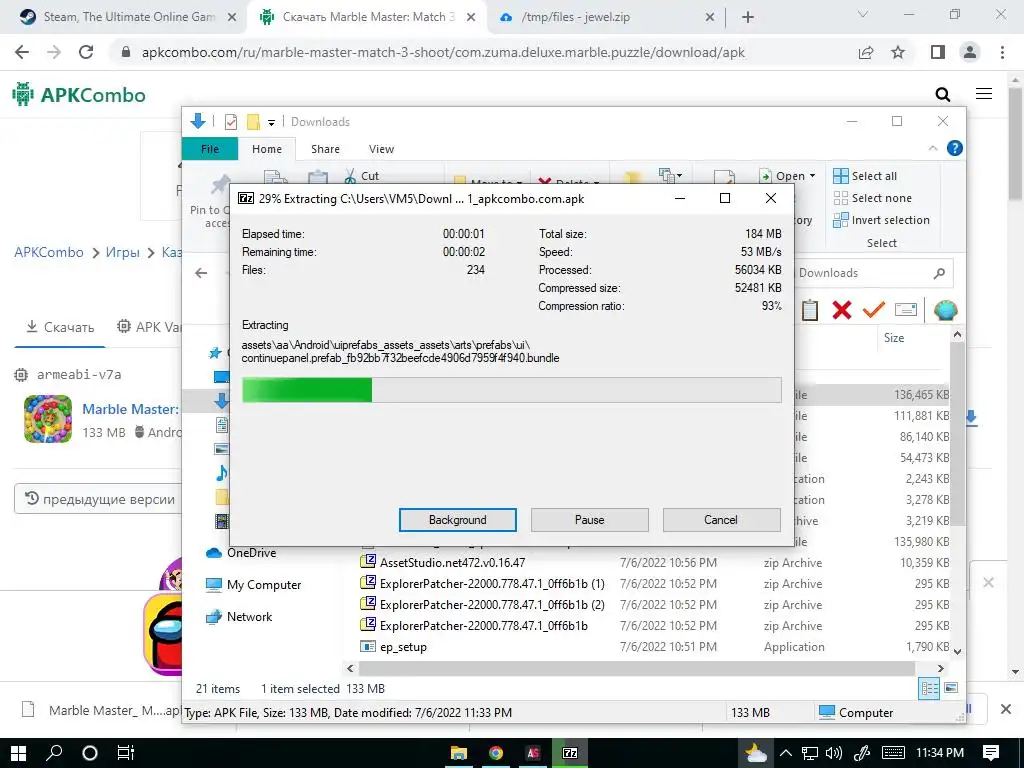Click Select all in the ribbon
Image resolution: width=1024 pixels, height=768 pixels.
(x=865, y=176)
